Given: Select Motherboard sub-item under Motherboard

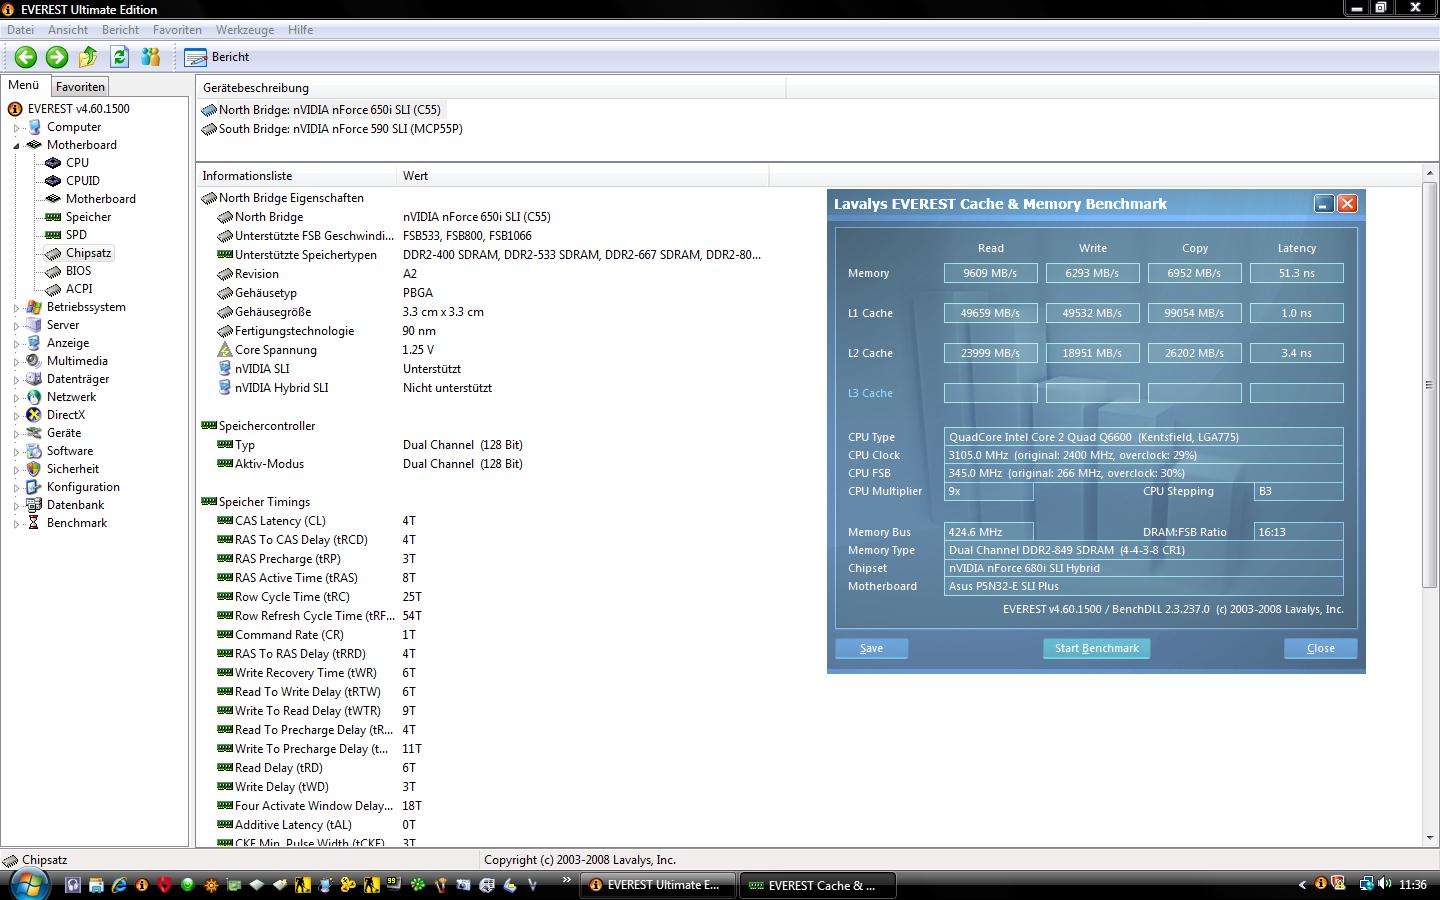Looking at the screenshot, I should [100, 199].
